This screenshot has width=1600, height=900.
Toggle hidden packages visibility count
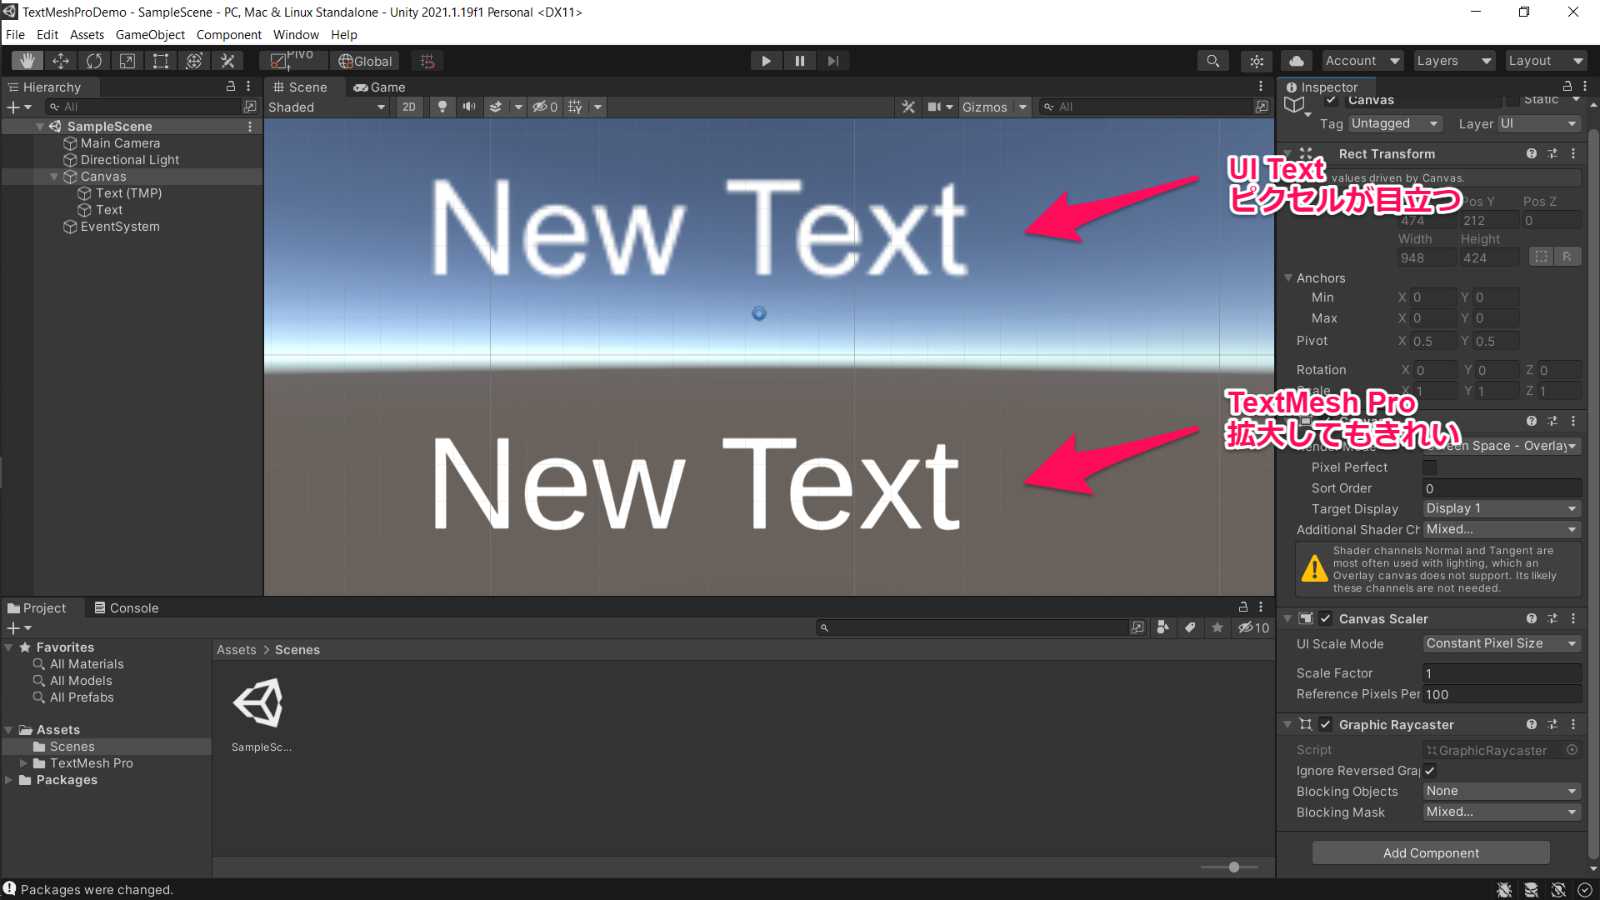tap(1254, 628)
